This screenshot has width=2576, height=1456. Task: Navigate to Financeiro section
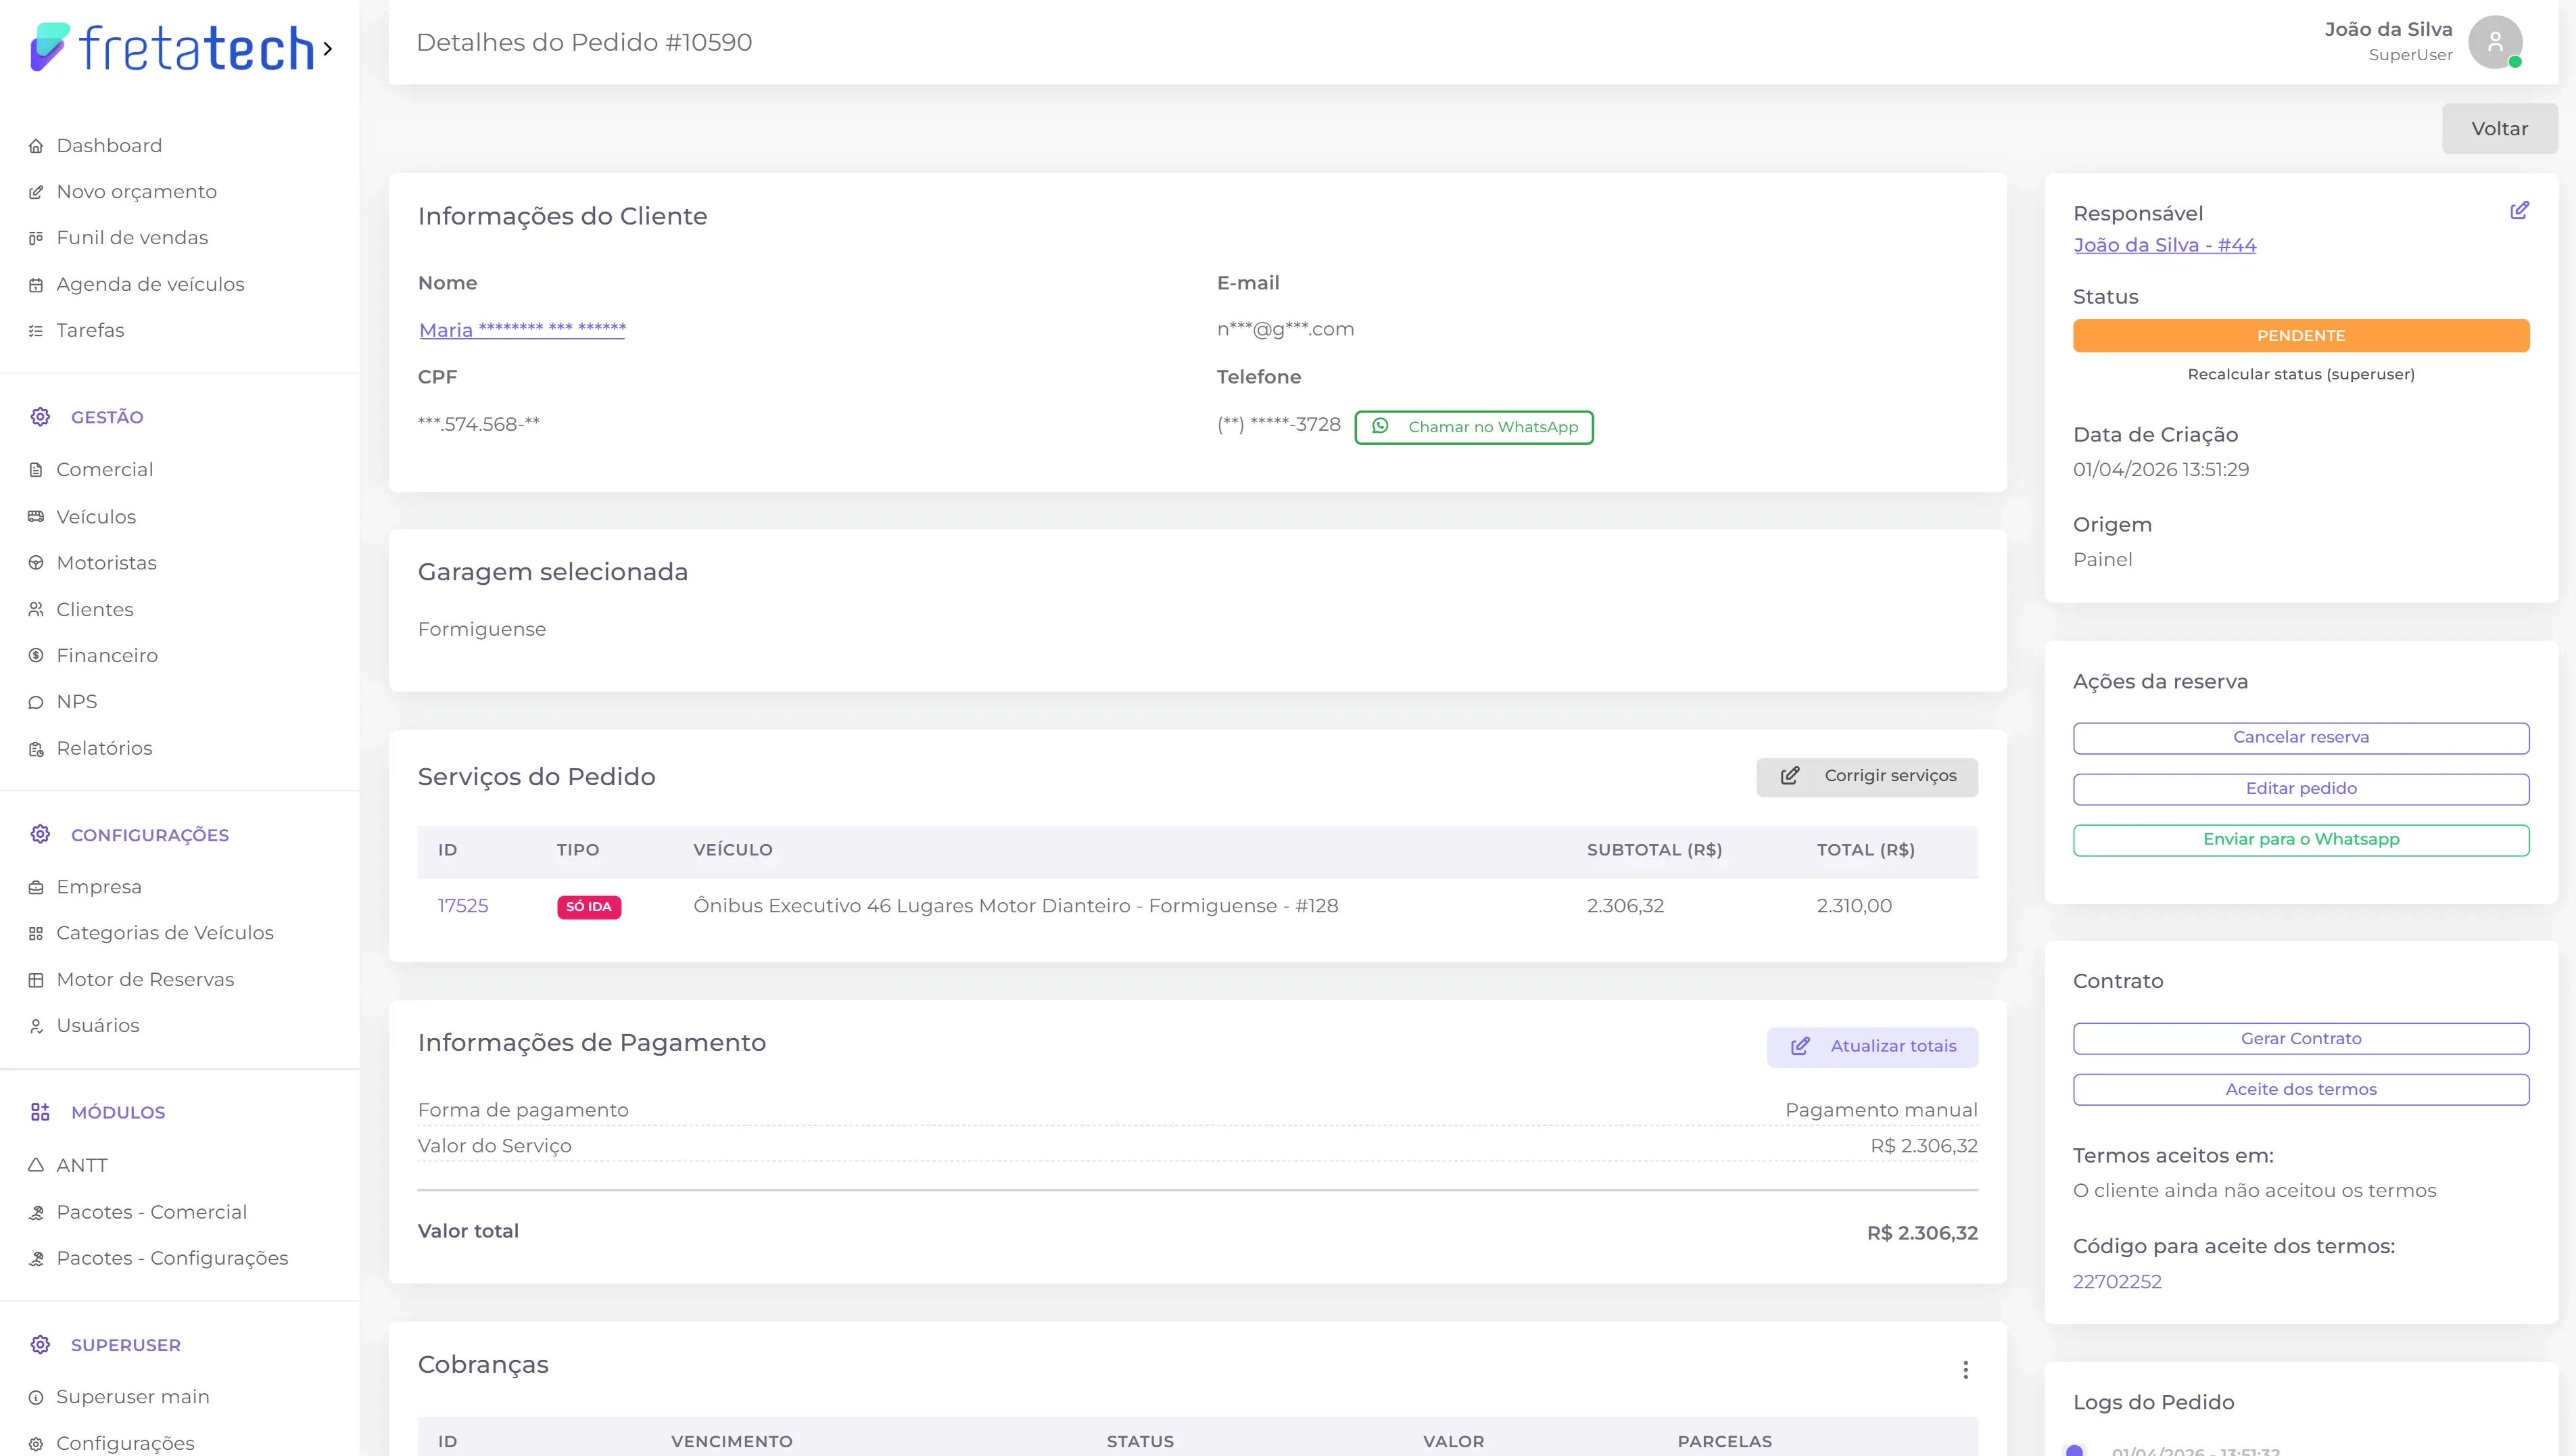point(107,656)
